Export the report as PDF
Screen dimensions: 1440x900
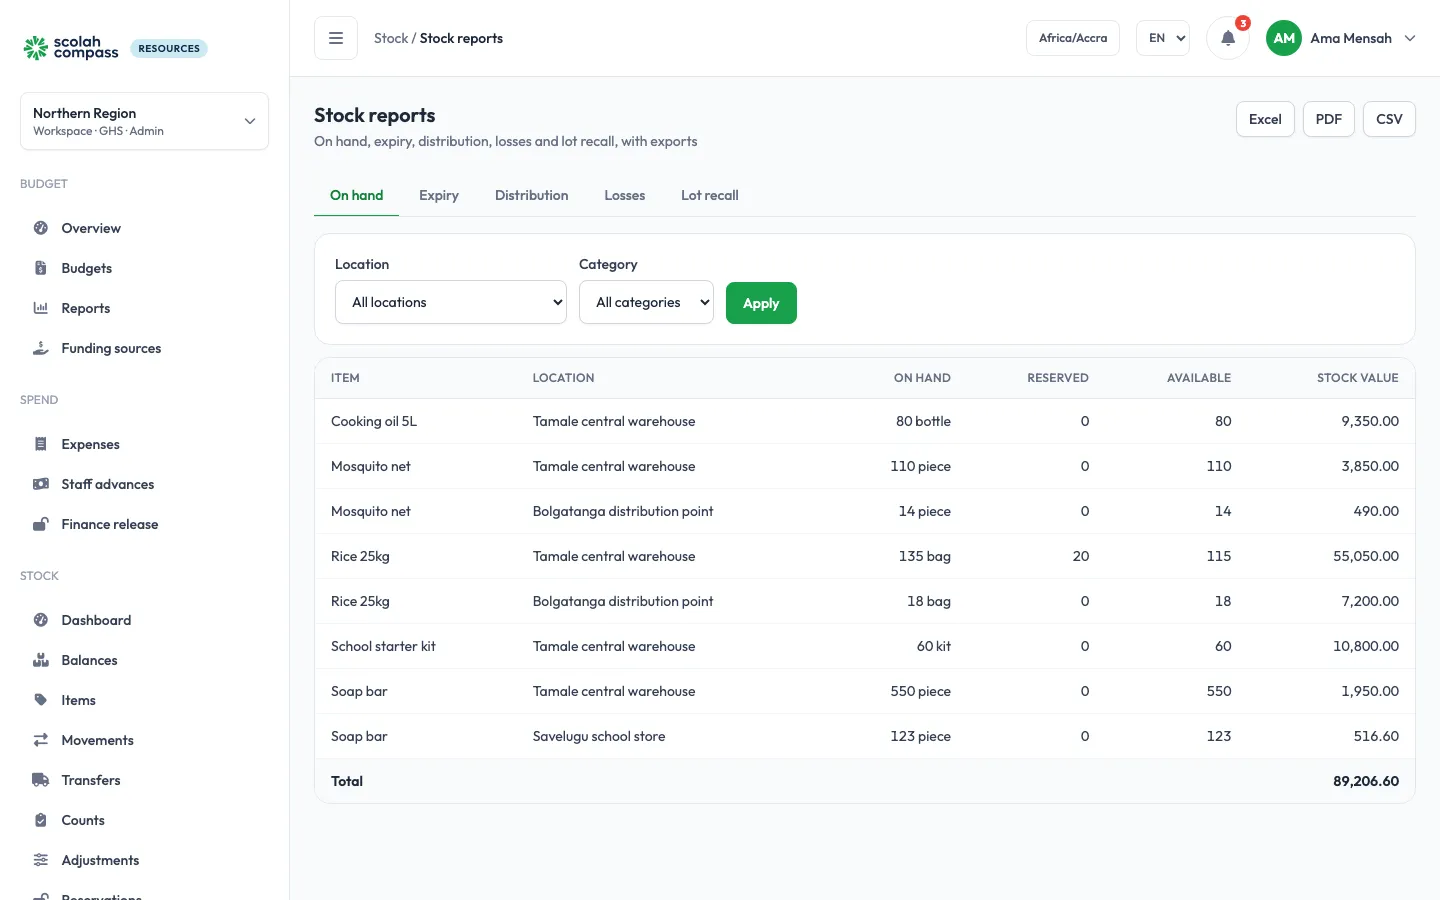coord(1329,119)
